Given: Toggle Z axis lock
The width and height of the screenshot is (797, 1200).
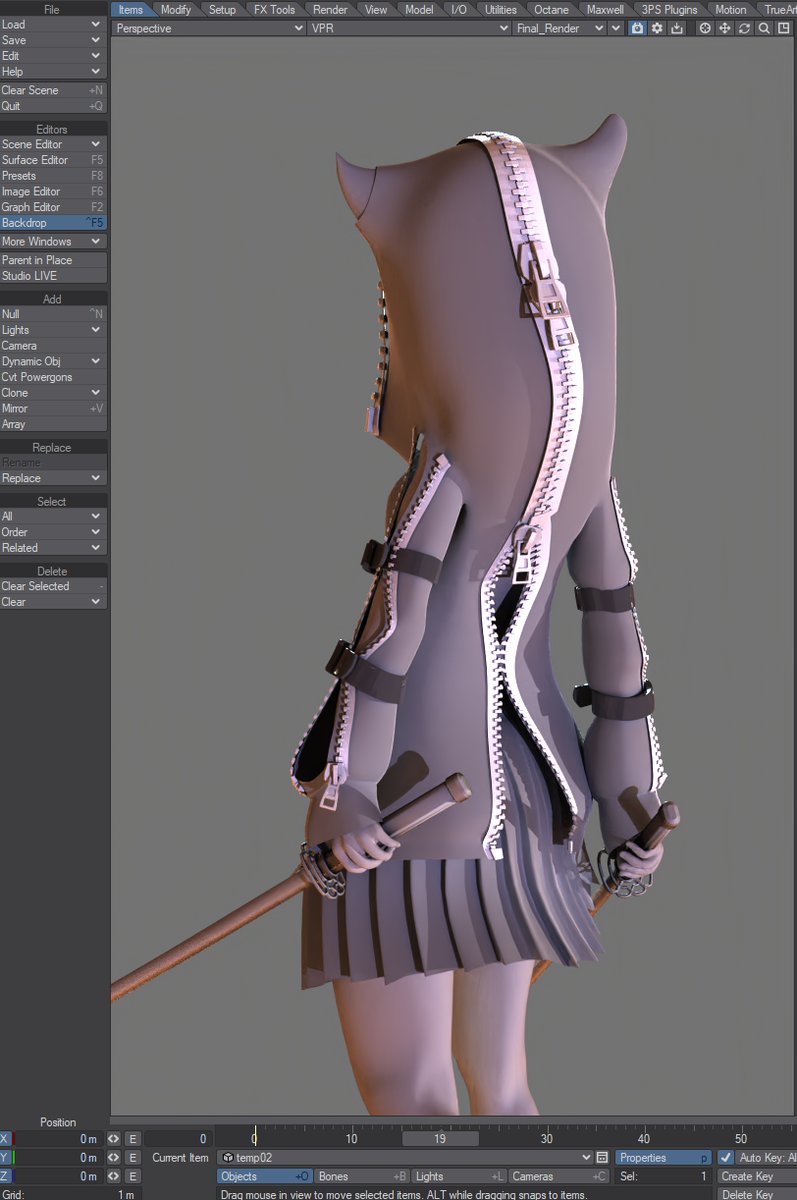Looking at the screenshot, I should (x=7, y=1176).
